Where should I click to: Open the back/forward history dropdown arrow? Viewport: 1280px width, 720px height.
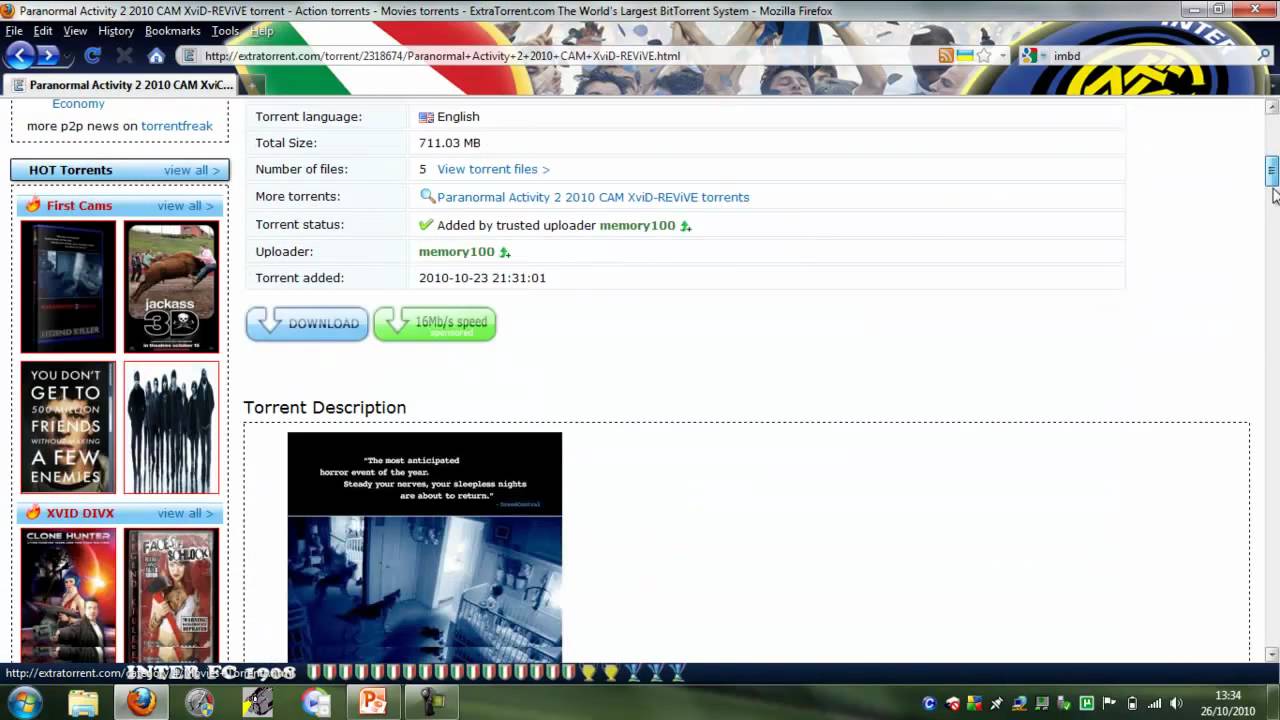[x=67, y=56]
